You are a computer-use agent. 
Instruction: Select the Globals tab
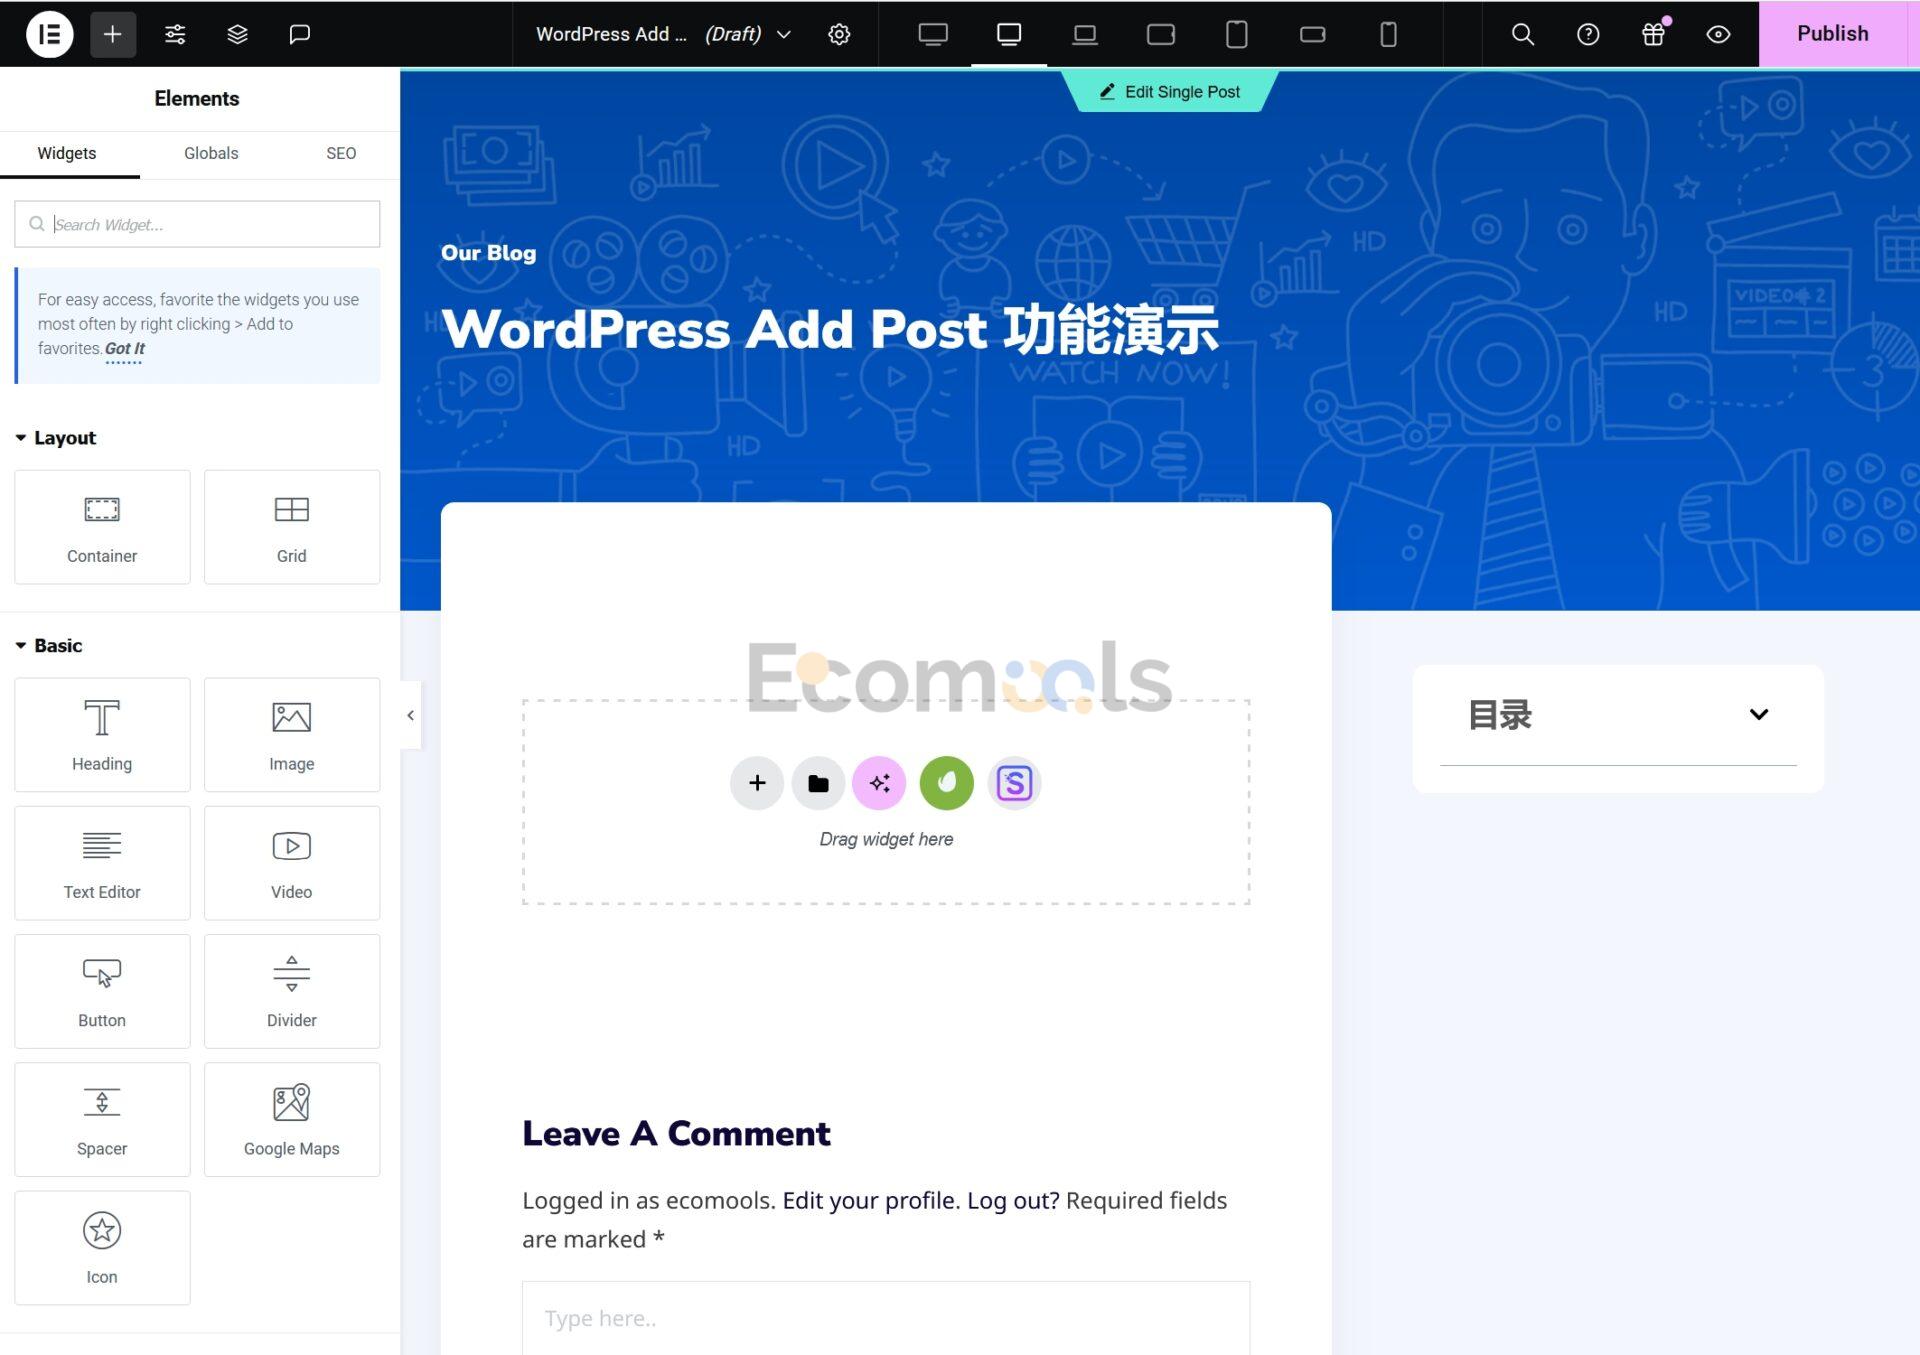(x=211, y=153)
